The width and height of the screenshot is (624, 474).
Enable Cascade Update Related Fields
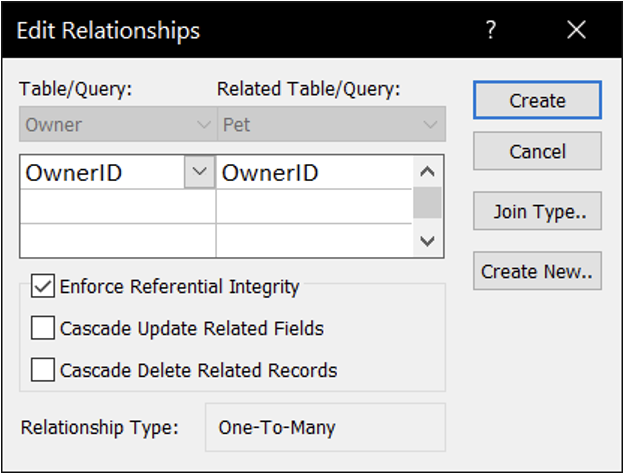43,328
